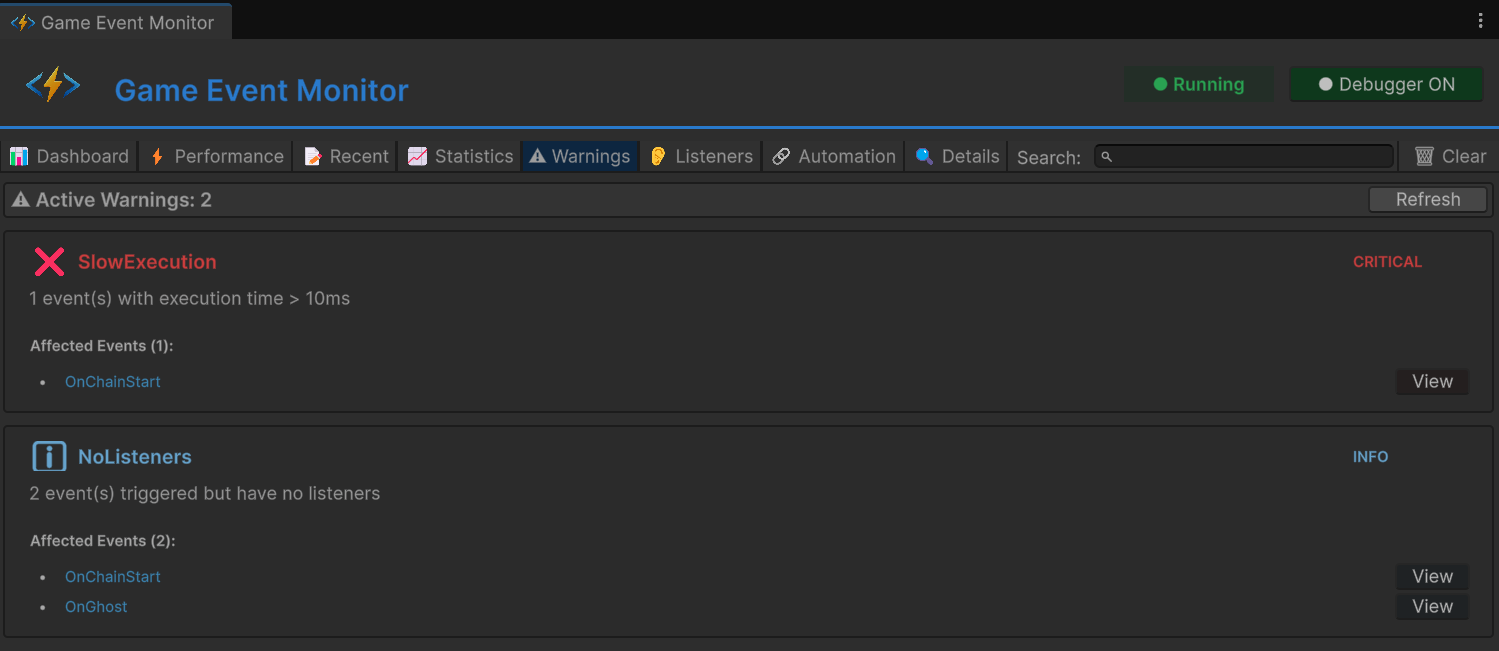Click the Automation chain link icon
Viewport: 1499px width, 651px height.
781,156
